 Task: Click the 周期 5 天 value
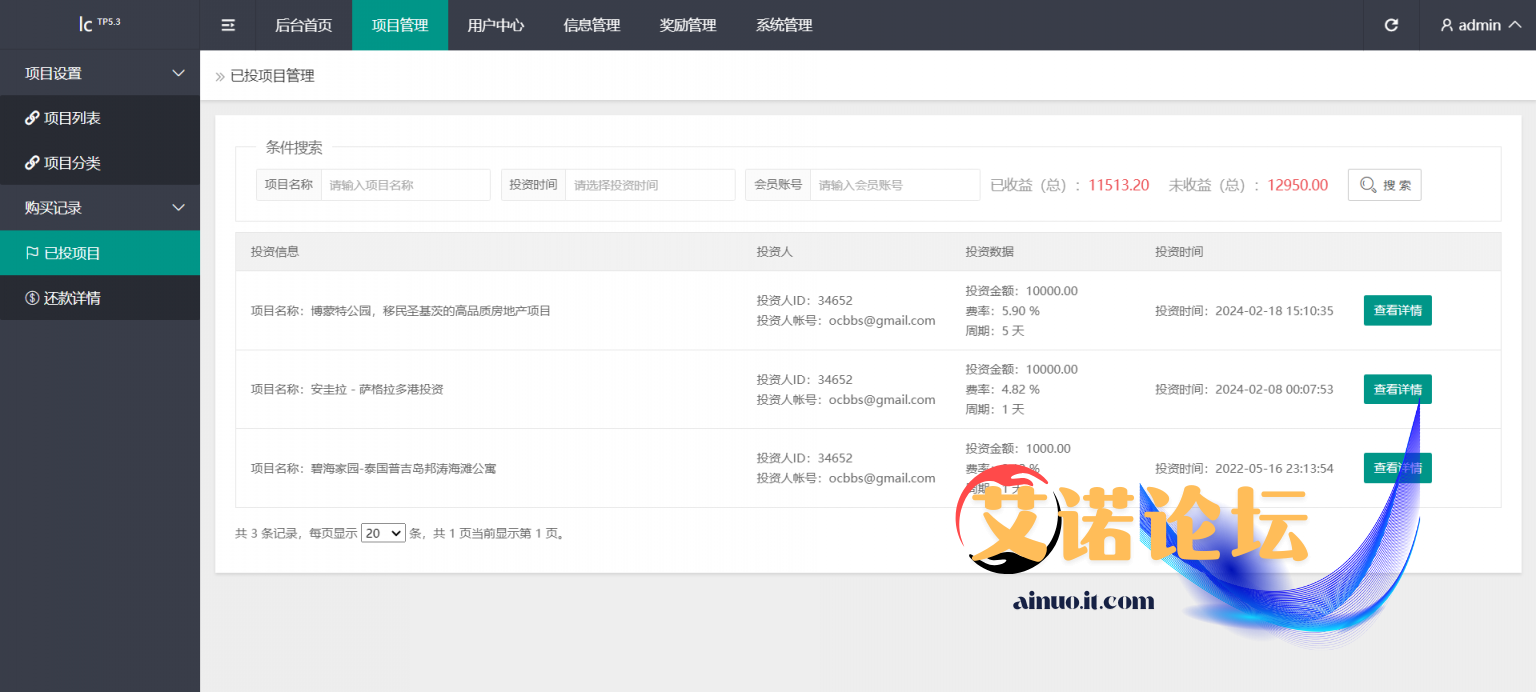click(x=1013, y=330)
